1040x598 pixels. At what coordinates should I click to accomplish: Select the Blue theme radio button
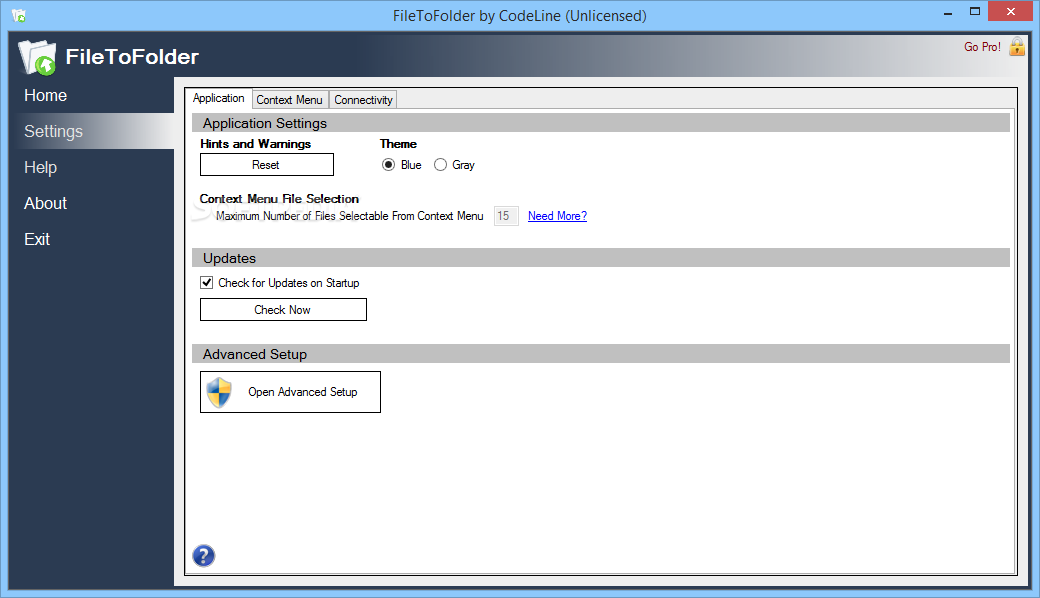tap(389, 164)
